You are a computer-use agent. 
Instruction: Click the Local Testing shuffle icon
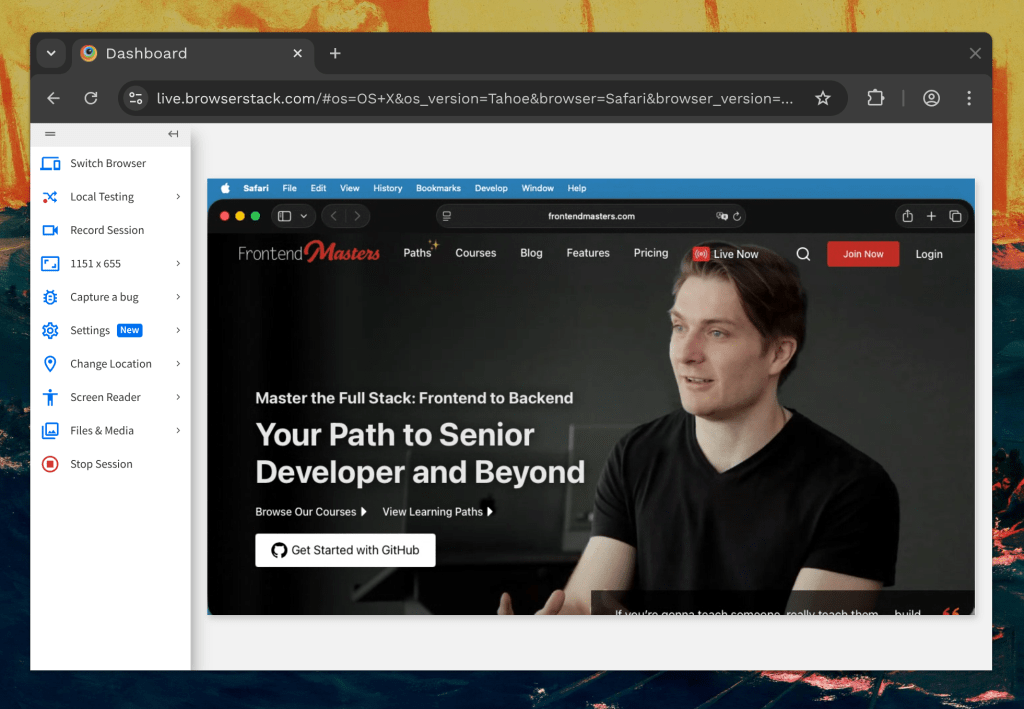click(50, 197)
